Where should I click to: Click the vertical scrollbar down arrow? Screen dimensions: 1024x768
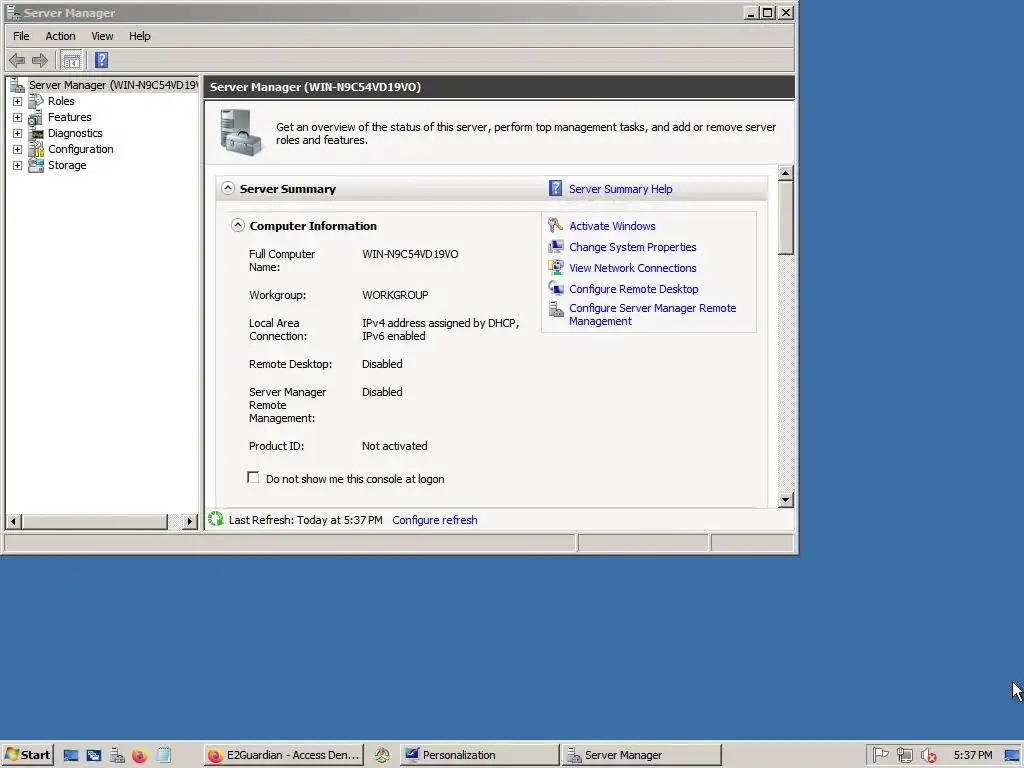786,500
